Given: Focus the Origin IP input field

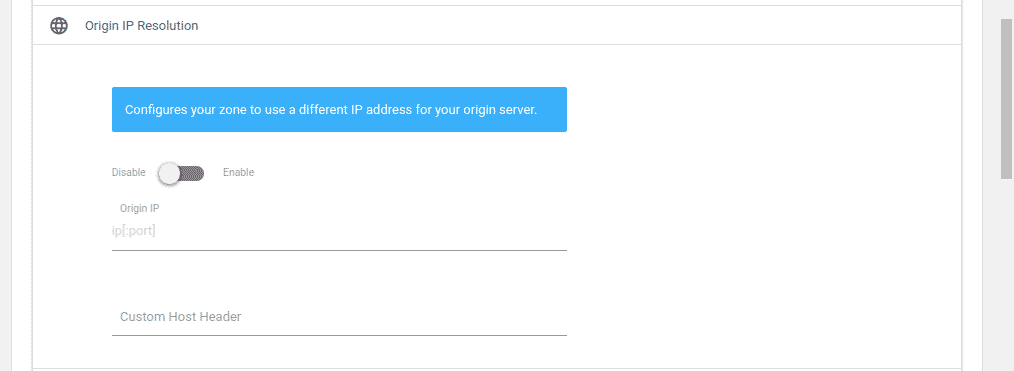Looking at the screenshot, I should 340,231.
